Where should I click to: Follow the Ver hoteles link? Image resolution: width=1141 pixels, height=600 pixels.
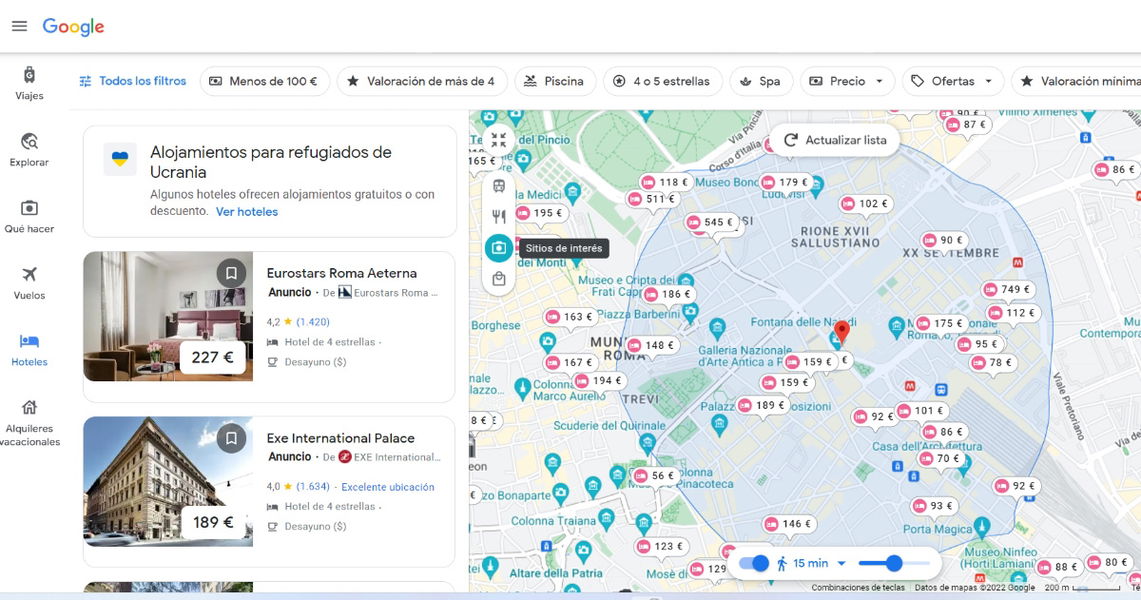pos(247,212)
